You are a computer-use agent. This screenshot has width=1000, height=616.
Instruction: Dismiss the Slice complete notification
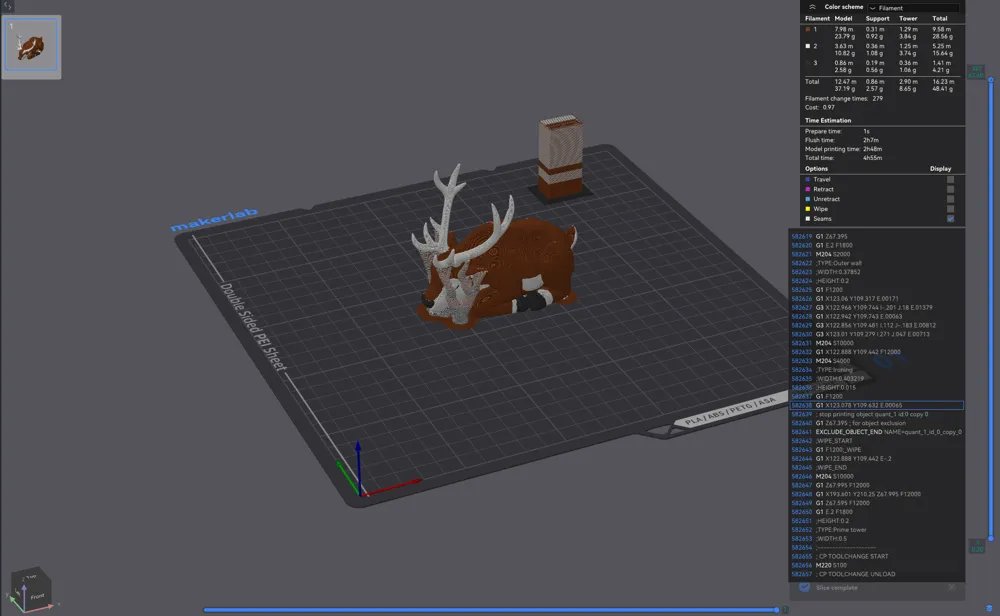(x=952, y=588)
